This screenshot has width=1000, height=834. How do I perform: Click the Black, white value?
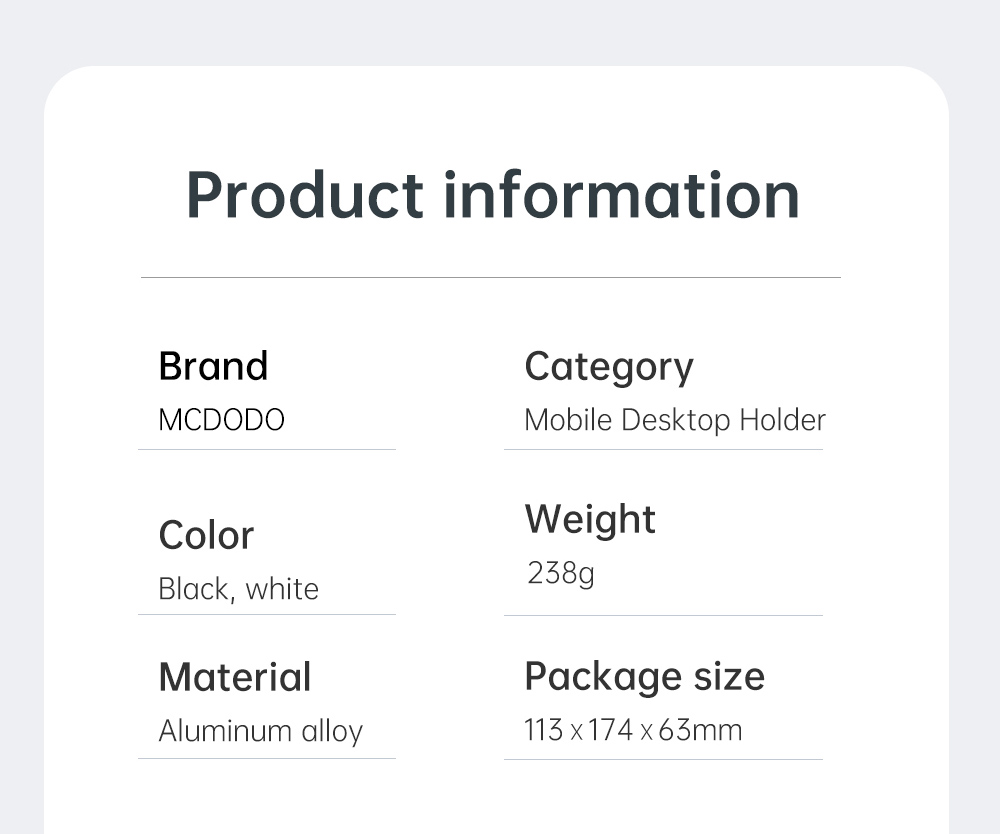[x=239, y=589]
